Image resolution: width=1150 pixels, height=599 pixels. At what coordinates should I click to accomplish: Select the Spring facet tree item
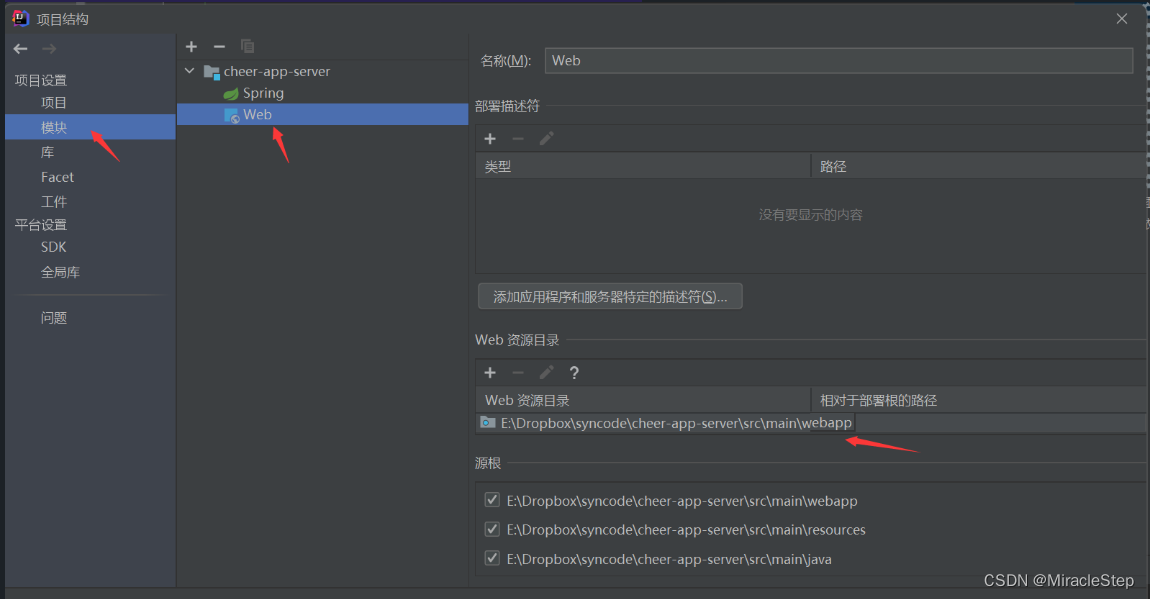[x=263, y=93]
